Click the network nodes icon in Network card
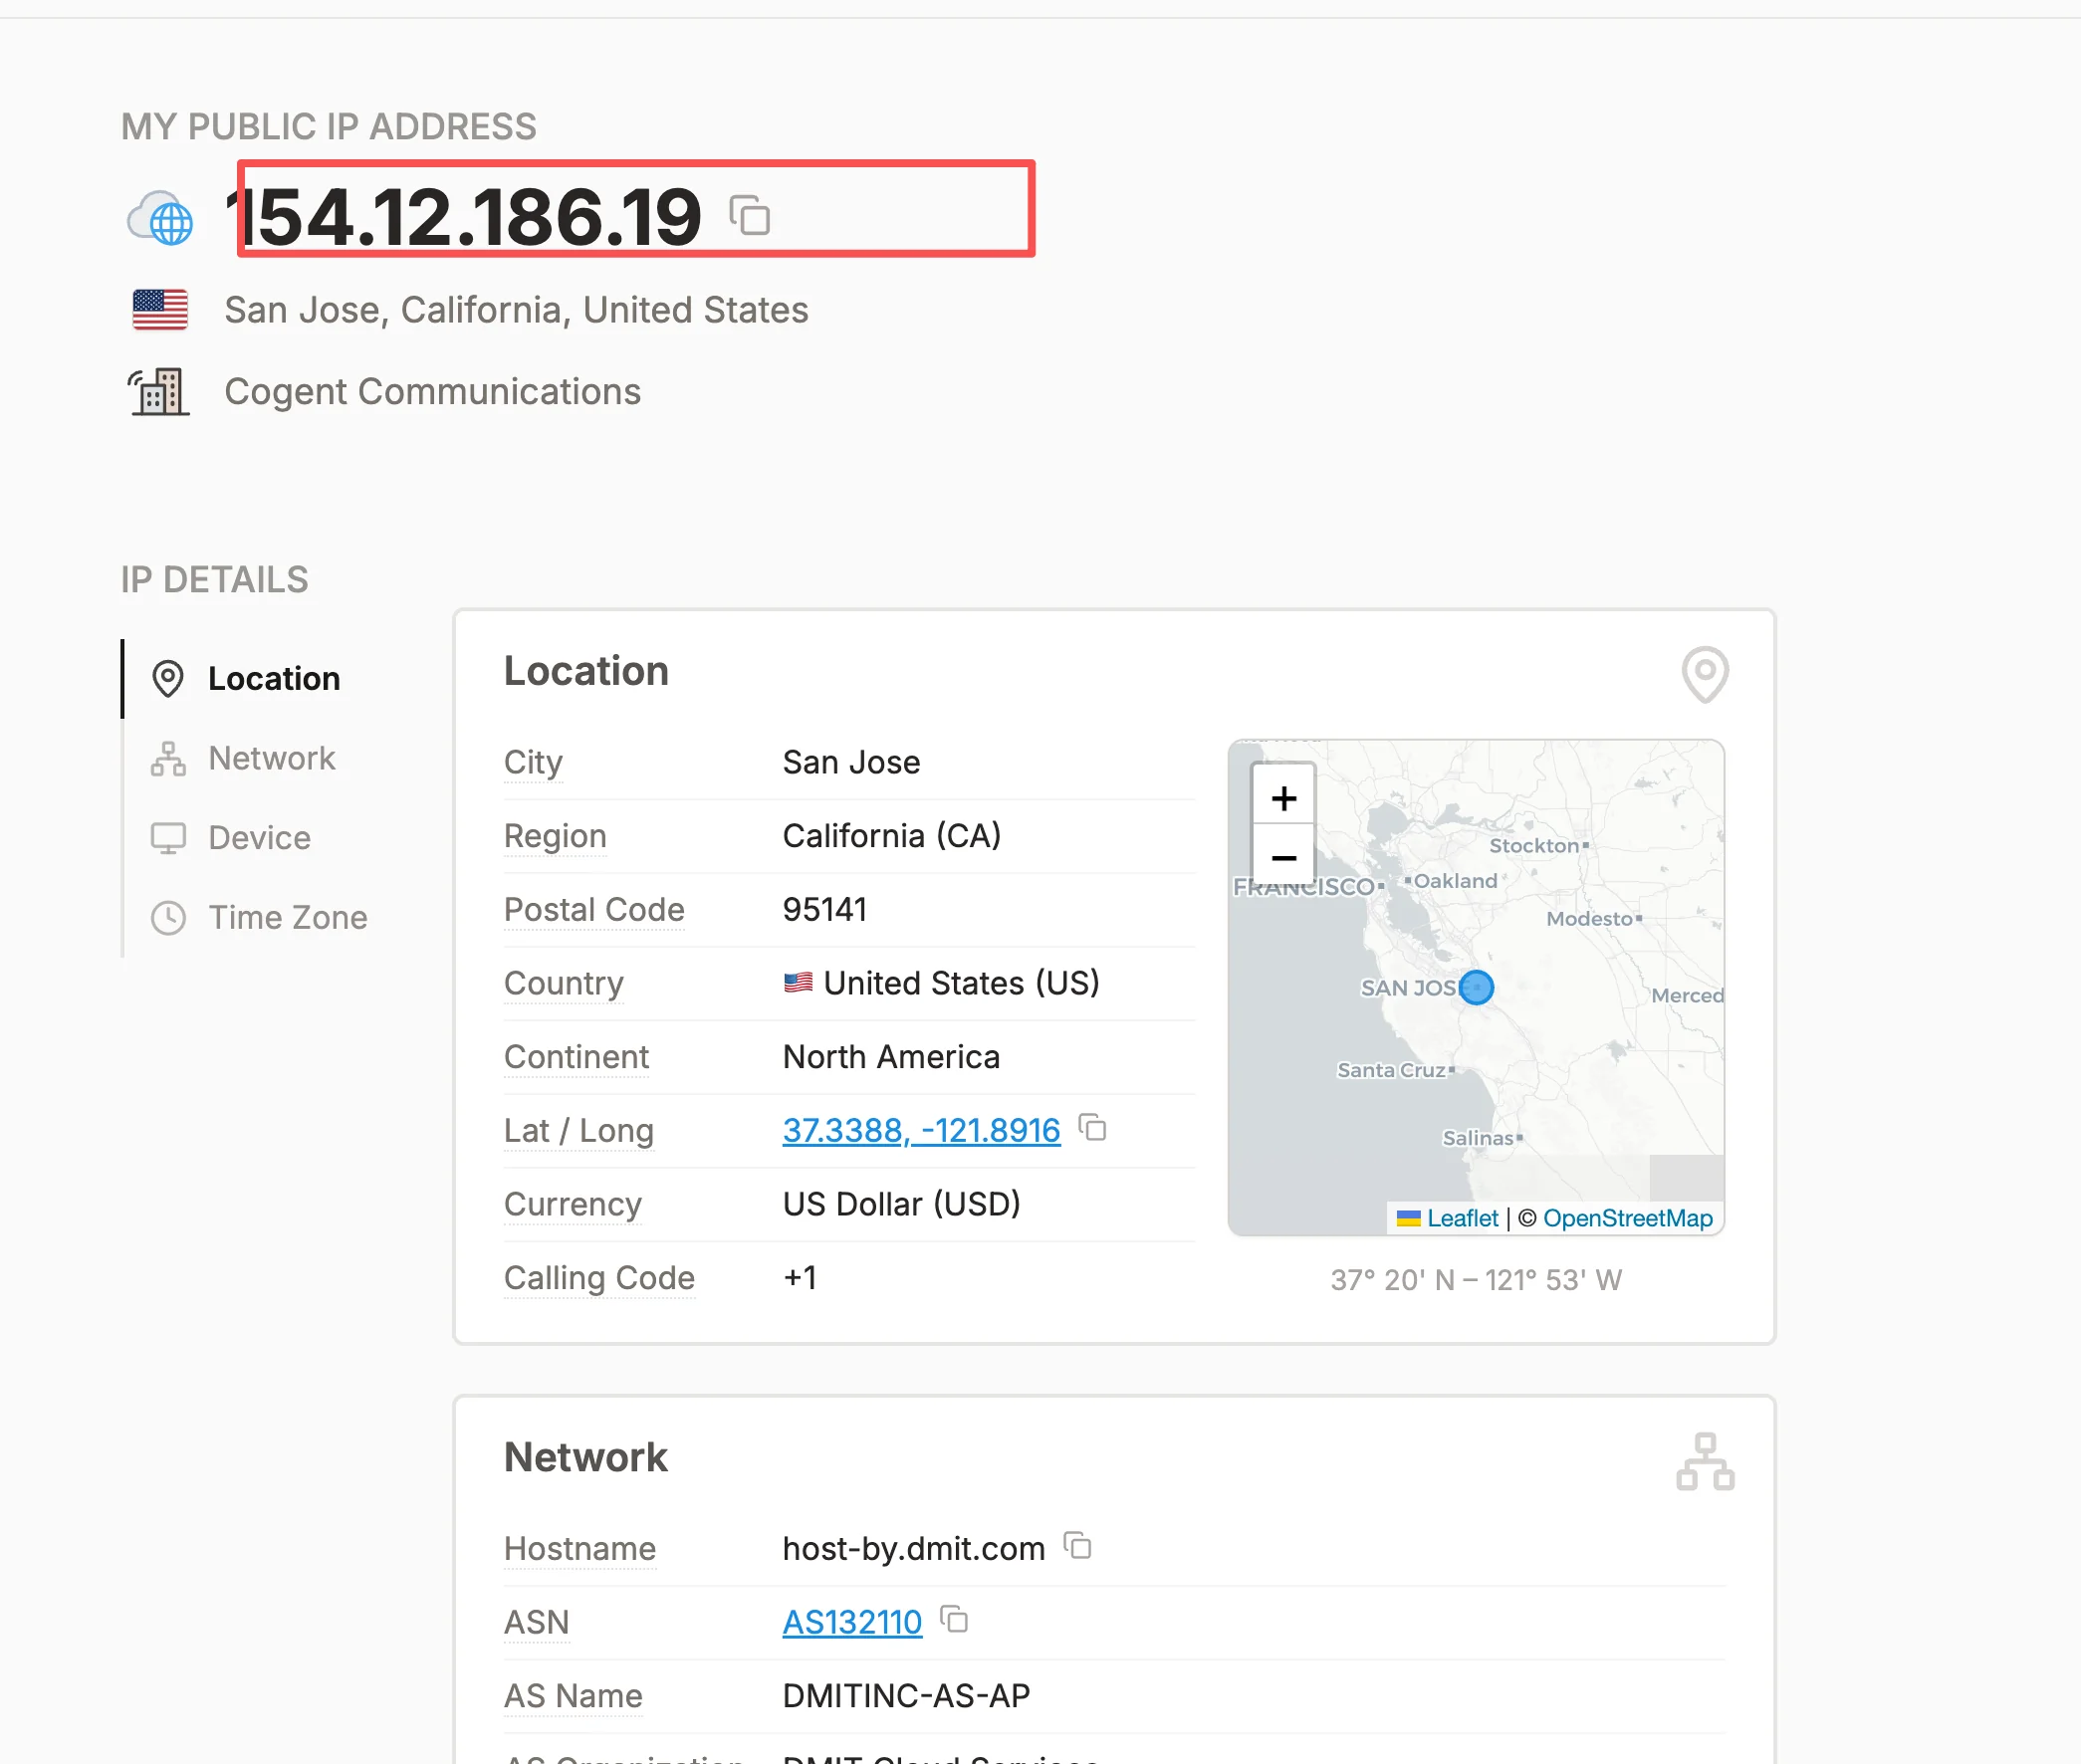The height and width of the screenshot is (1764, 2081). click(x=1707, y=1461)
